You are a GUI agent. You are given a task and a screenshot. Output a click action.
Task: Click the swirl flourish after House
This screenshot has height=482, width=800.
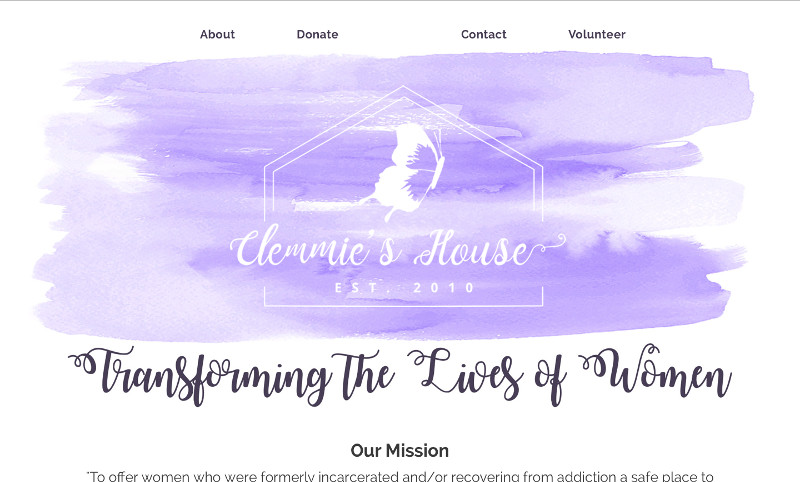coord(548,244)
